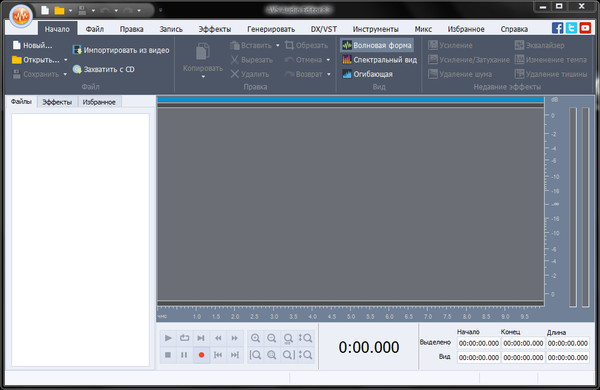Screen dimensions: 600x390
Task: Open the Справка ribbon tab
Action: [514, 29]
